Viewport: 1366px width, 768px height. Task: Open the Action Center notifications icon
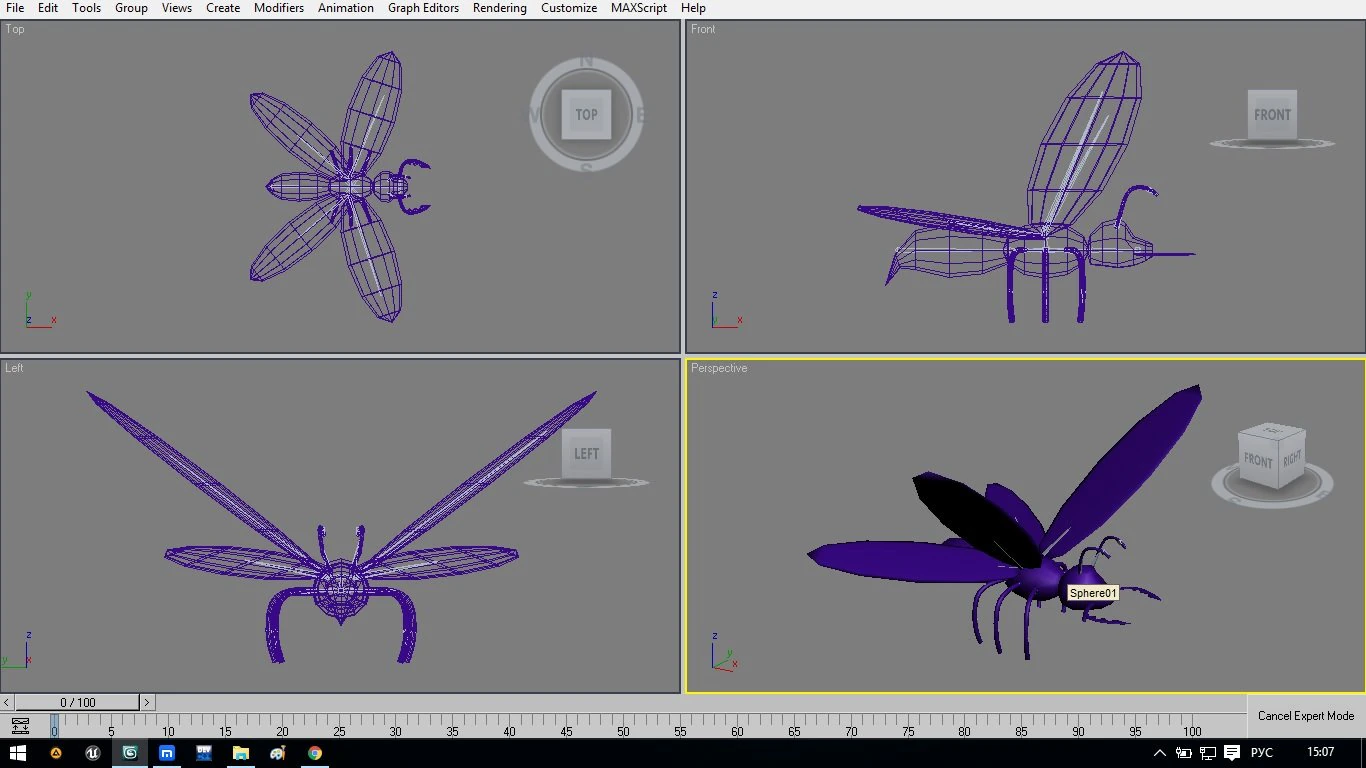click(x=1232, y=753)
